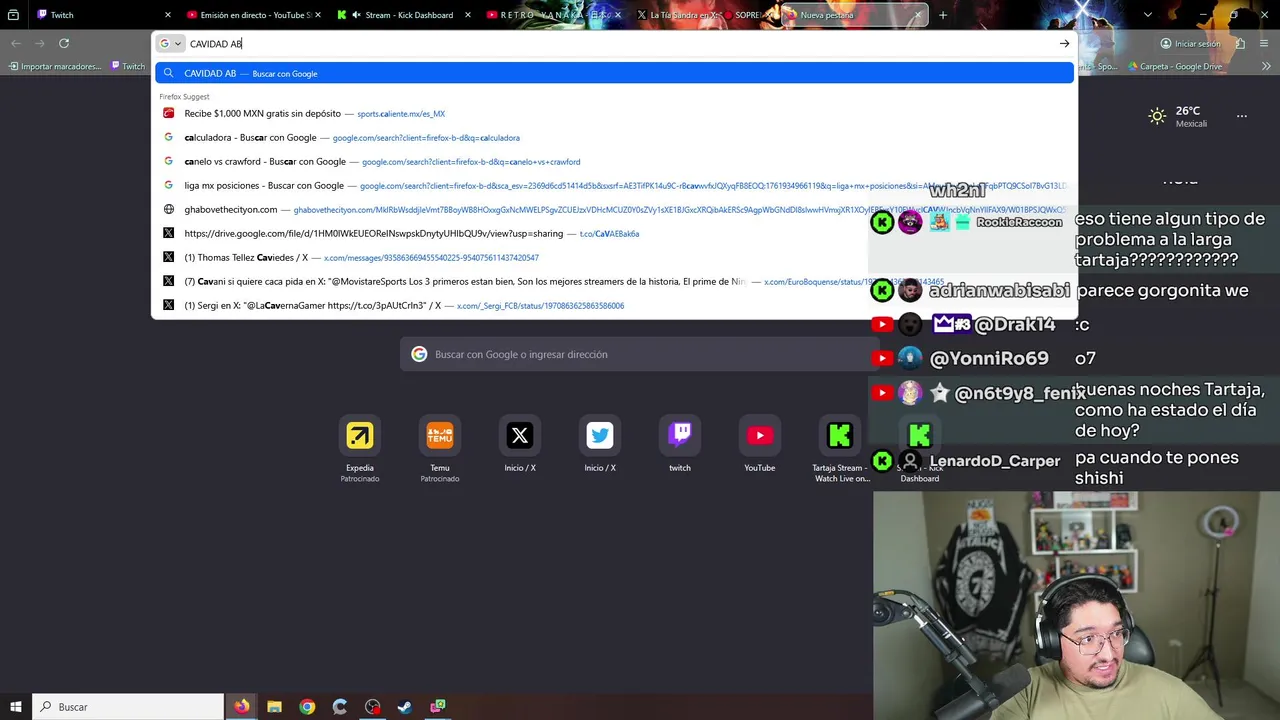Image resolution: width=1280 pixels, height=720 pixels.
Task: Open OBS Studio from the taskbar
Action: coord(373,706)
